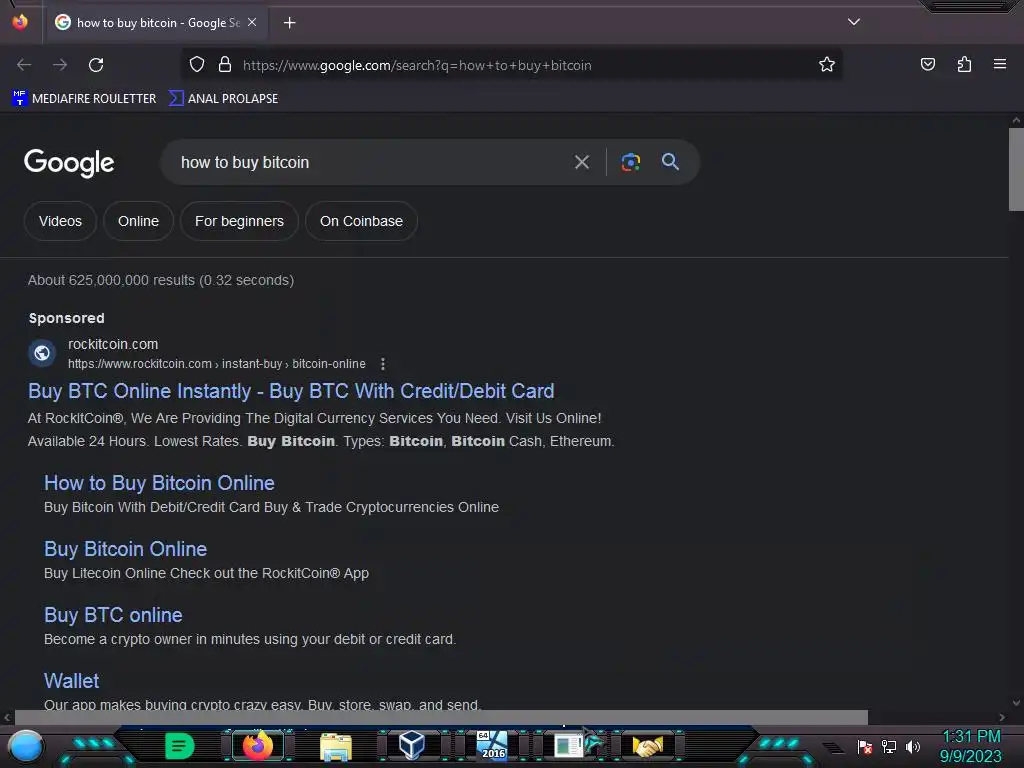Bookmark this page with the star icon
1024x768 pixels.
point(827,65)
